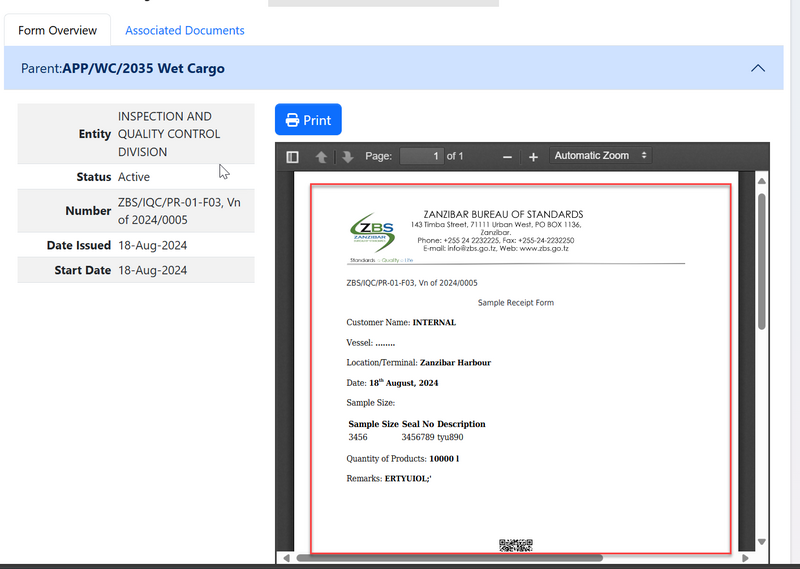Open the Automatic Zoom dropdown
Viewport: 800px width, 569px height.
tap(600, 156)
